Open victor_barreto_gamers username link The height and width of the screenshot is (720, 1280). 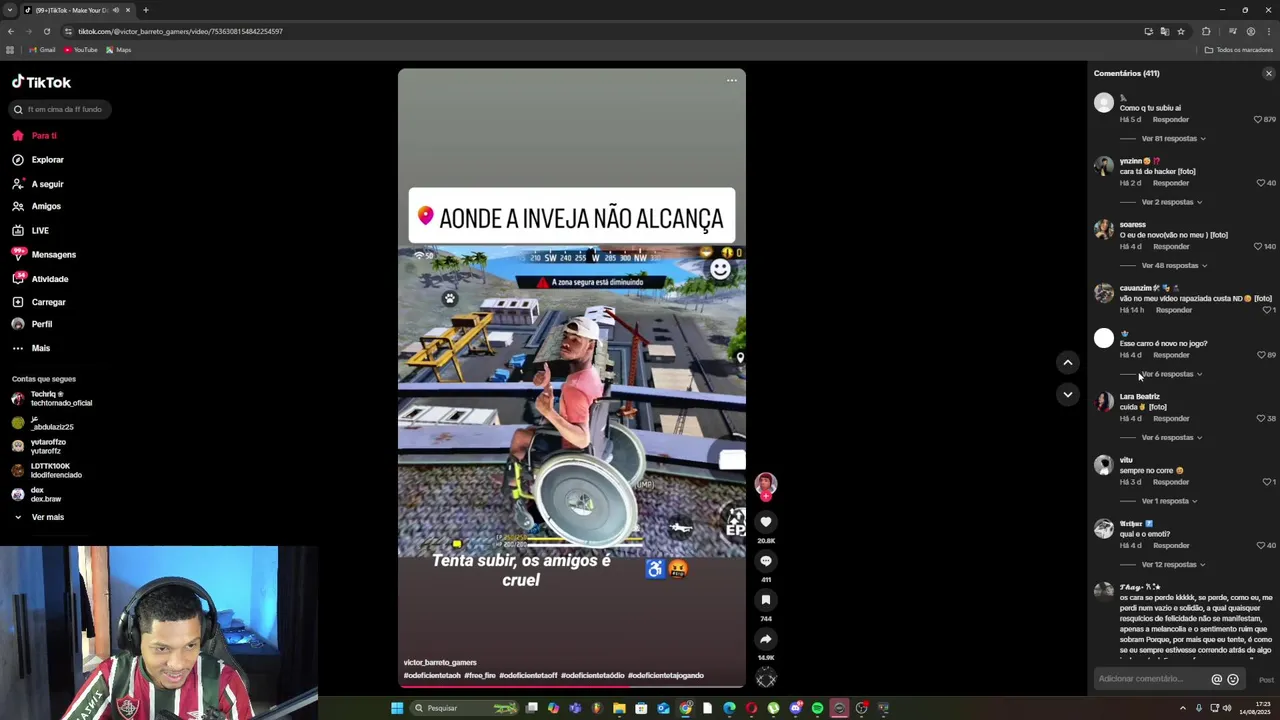click(440, 662)
